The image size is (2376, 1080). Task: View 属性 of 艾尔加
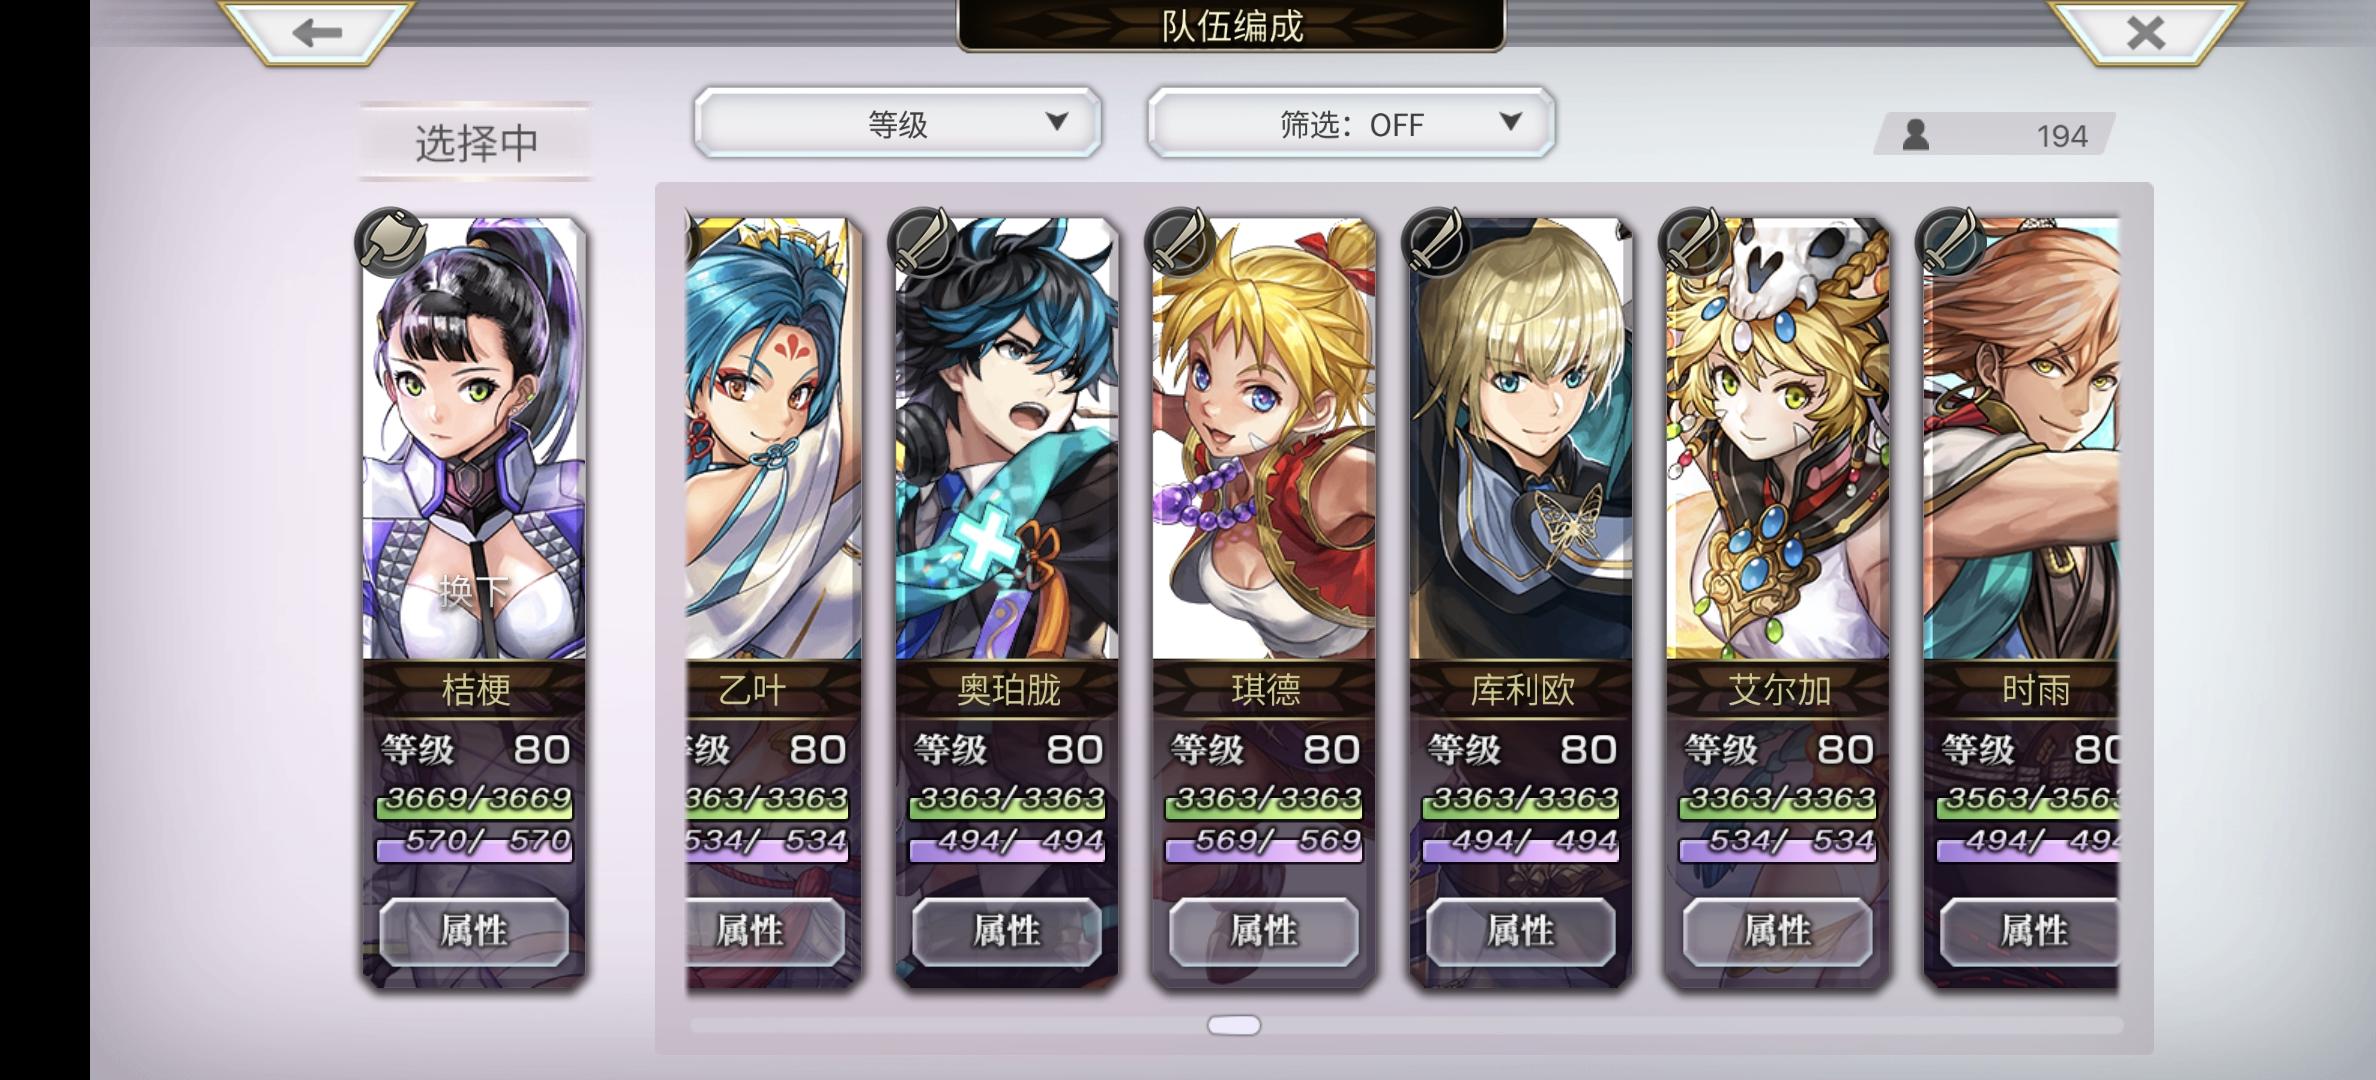point(1778,932)
